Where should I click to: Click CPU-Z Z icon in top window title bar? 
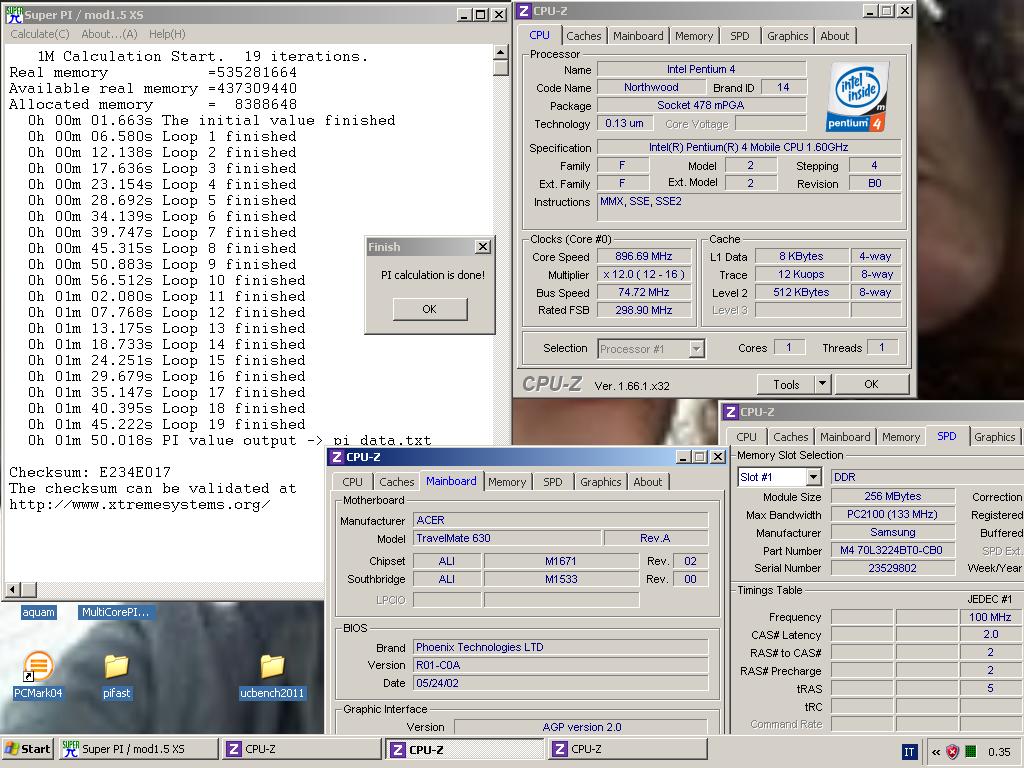point(524,11)
